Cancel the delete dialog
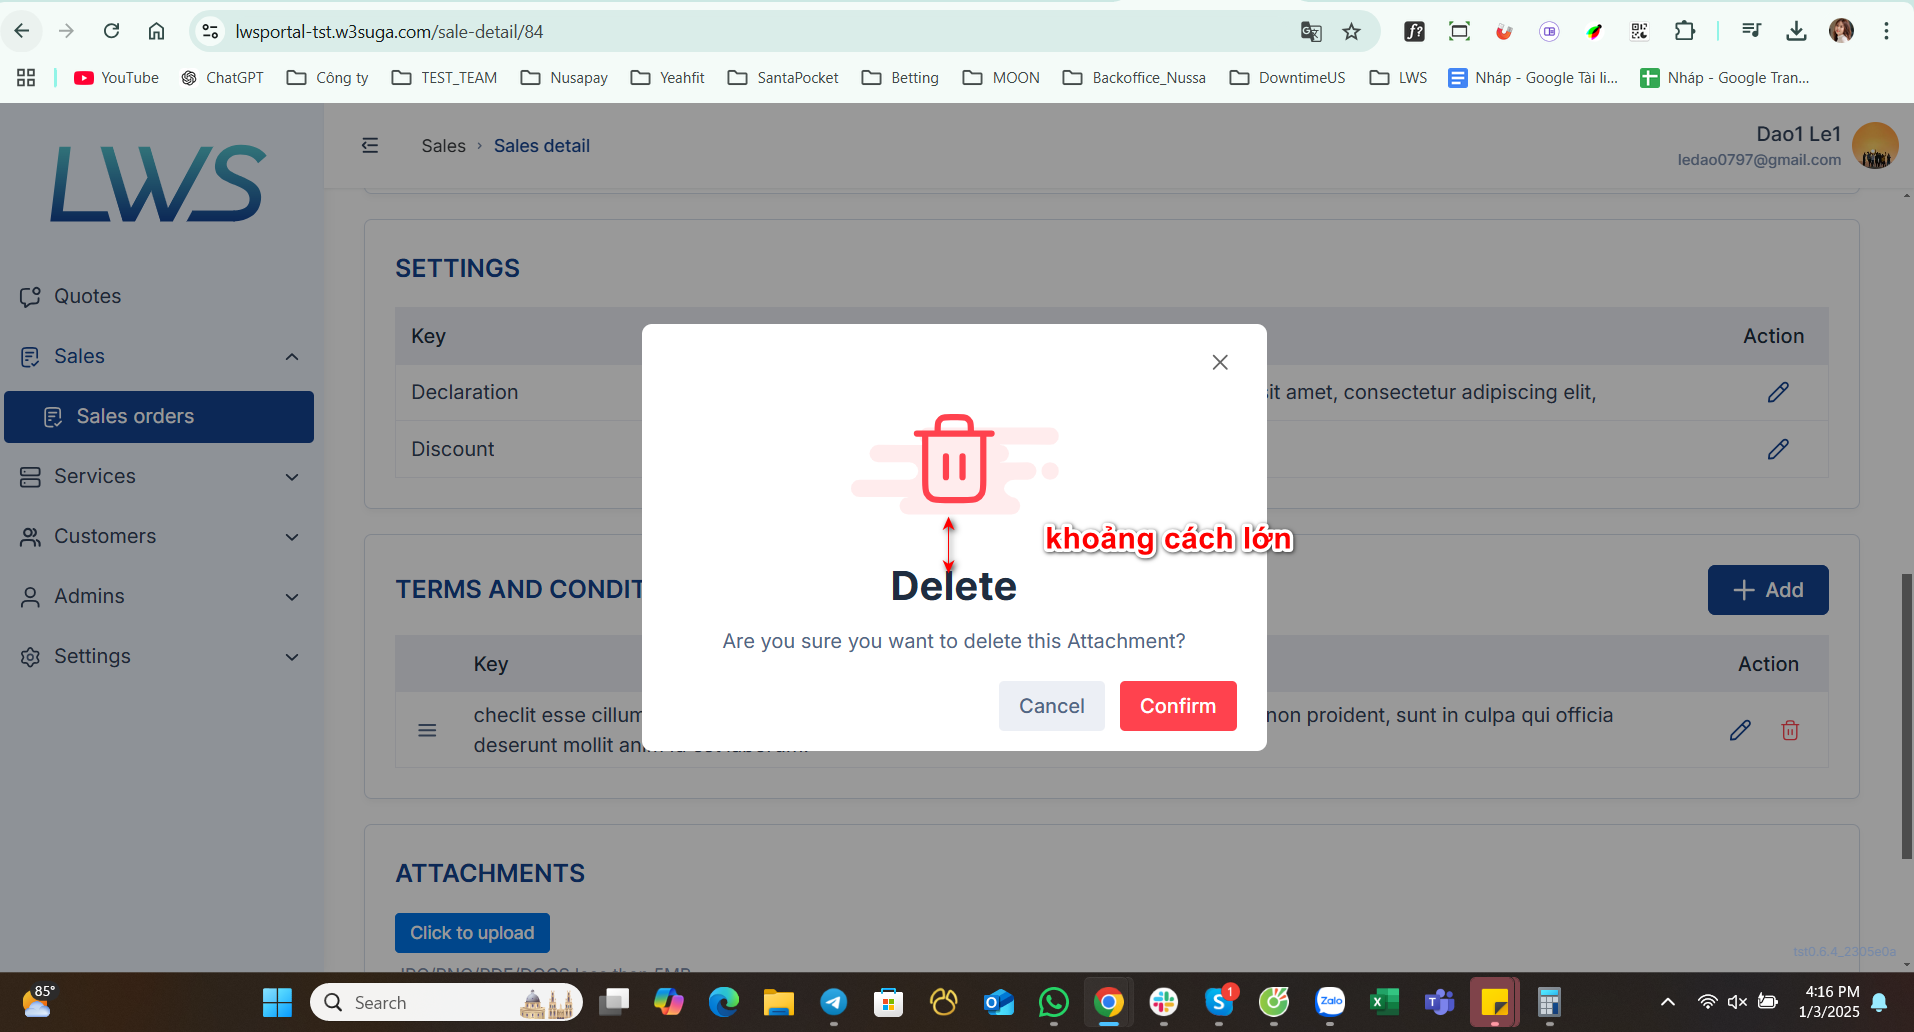The height and width of the screenshot is (1032, 1914). pyautogui.click(x=1051, y=706)
